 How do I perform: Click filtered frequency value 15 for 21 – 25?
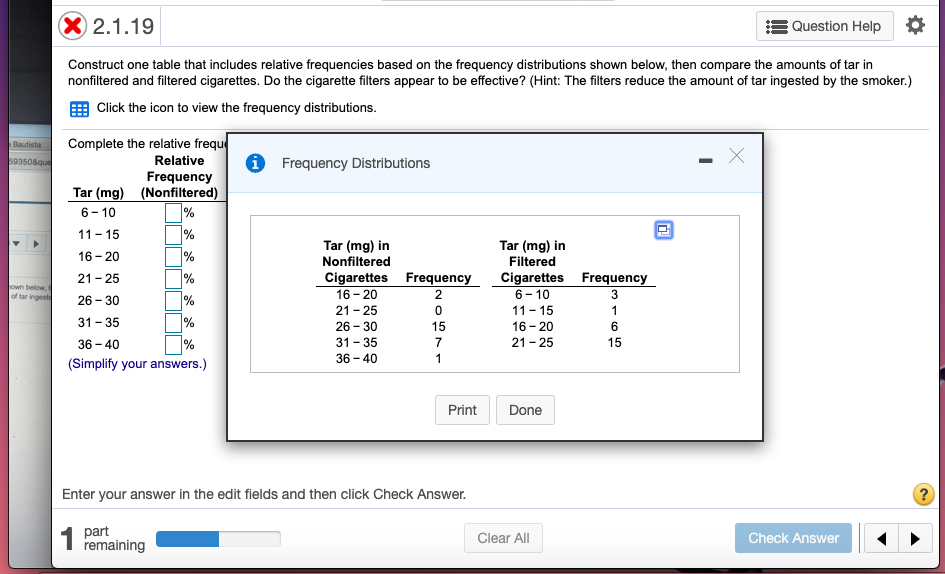coord(614,342)
